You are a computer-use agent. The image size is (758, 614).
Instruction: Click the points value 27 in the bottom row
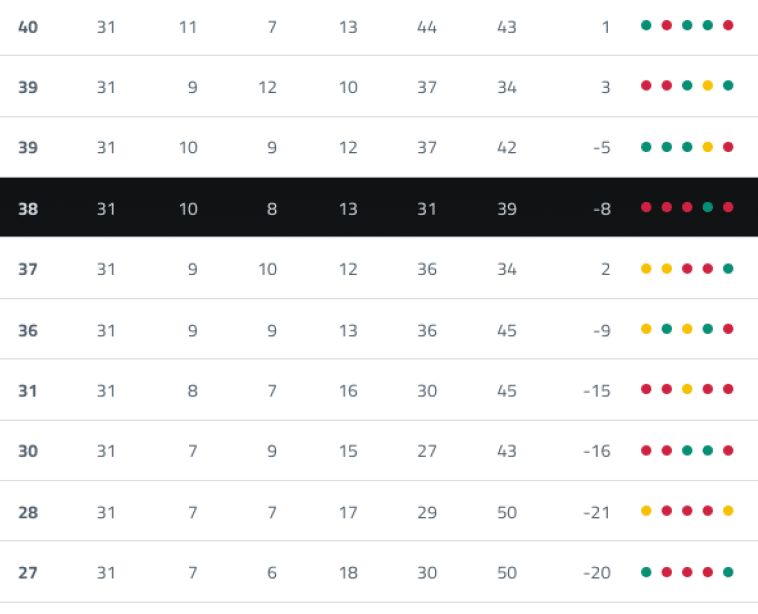pyautogui.click(x=28, y=573)
